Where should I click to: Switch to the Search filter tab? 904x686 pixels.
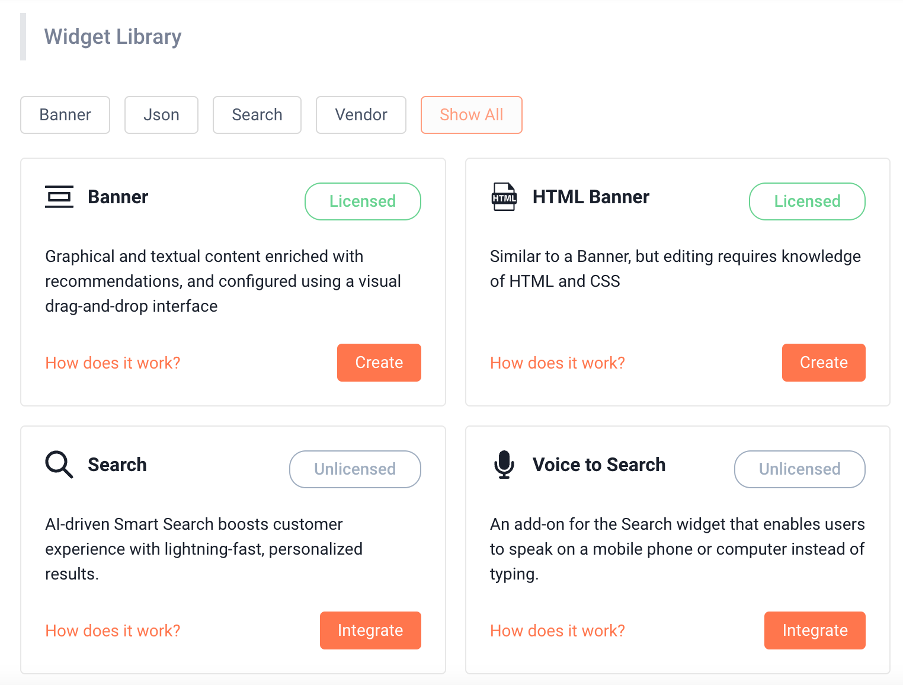pos(257,114)
